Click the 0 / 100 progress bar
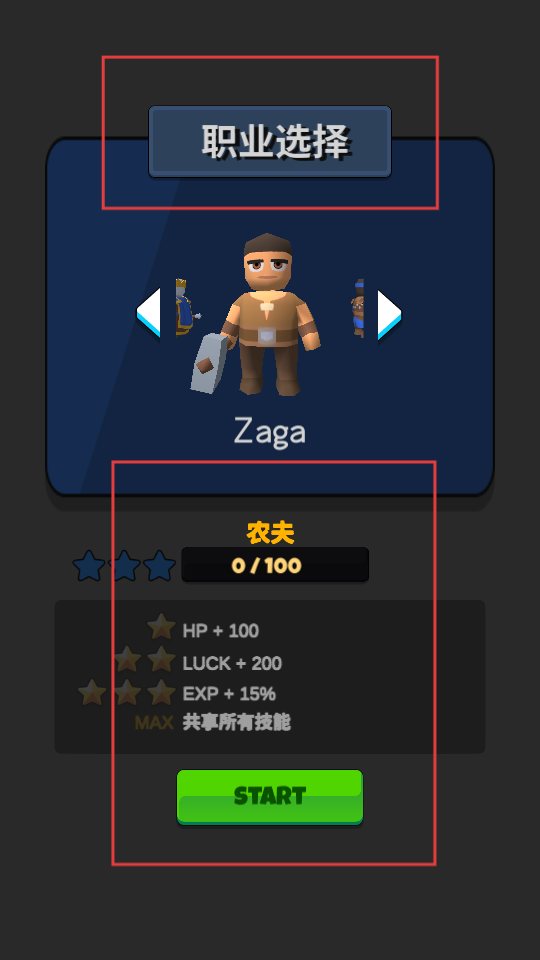 click(x=275, y=564)
